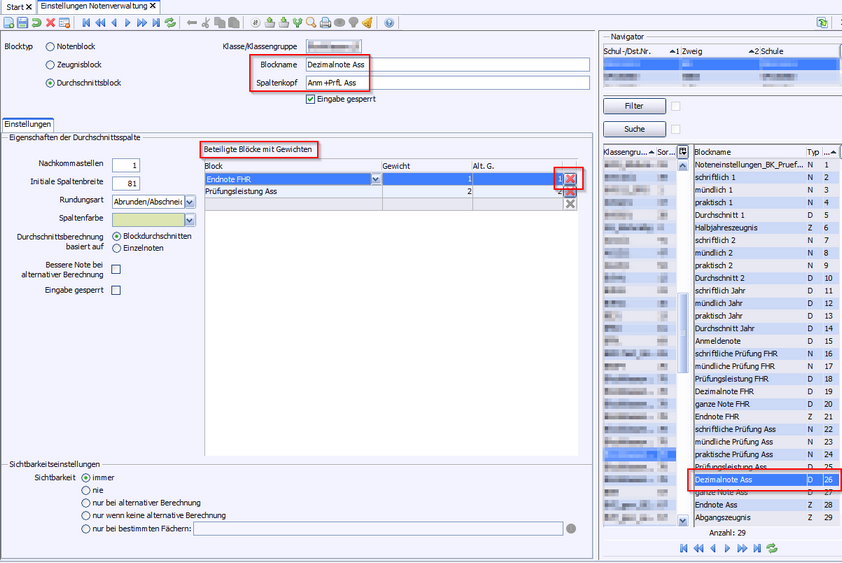Image resolution: width=842 pixels, height=563 pixels.
Task: Open the Rundungsart dropdown
Action: coord(190,201)
